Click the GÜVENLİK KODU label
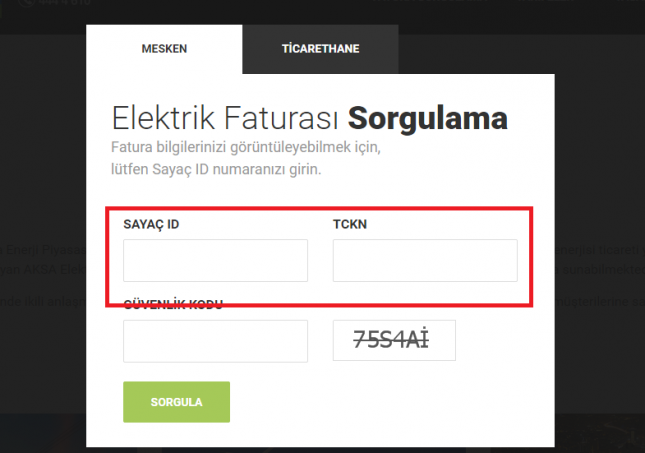 pos(172,304)
